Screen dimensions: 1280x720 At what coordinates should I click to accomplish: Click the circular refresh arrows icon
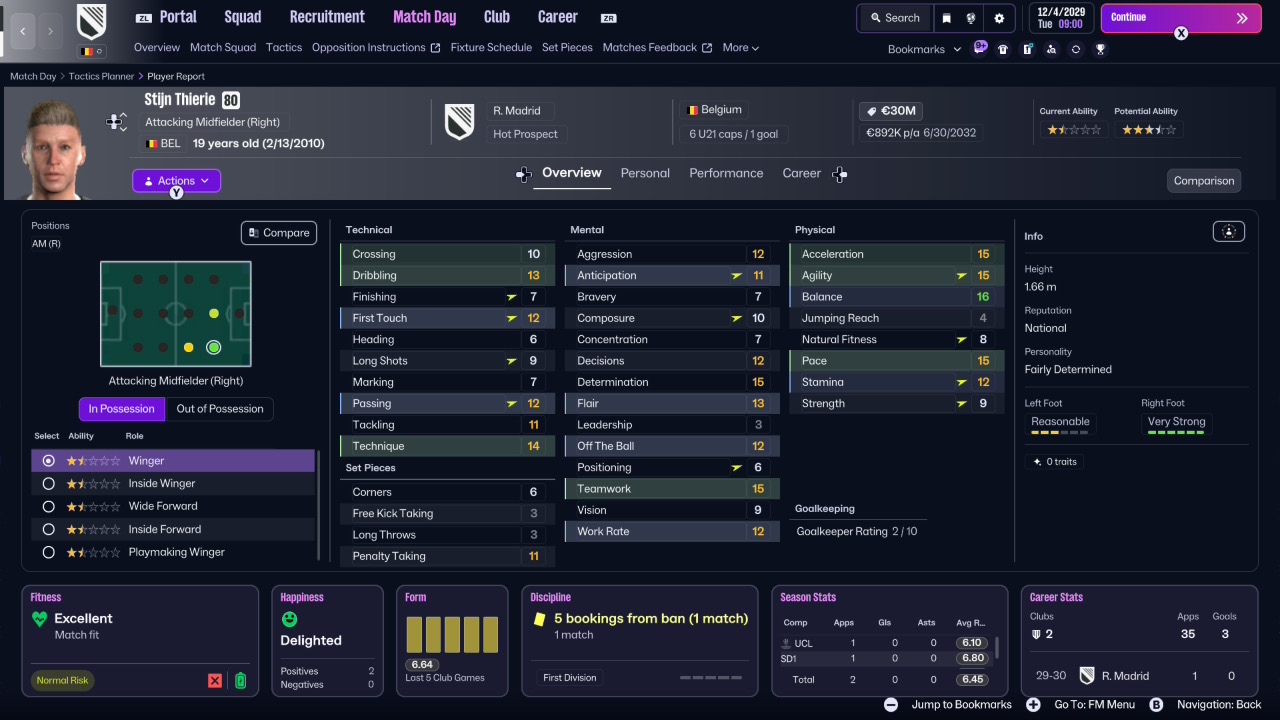pos(1076,49)
